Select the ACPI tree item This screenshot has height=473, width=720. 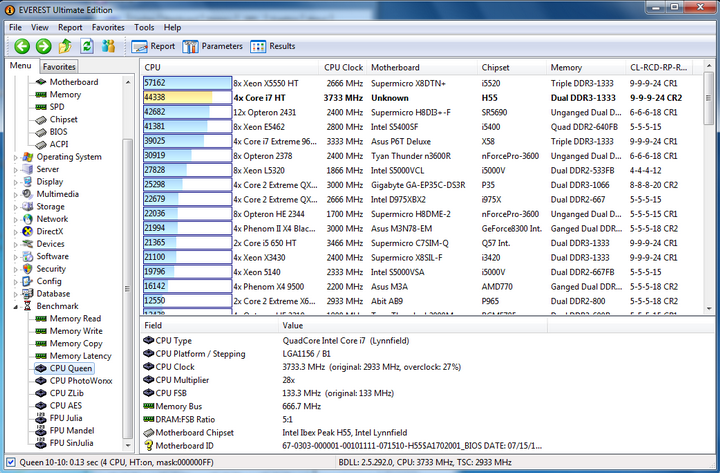coord(59,144)
